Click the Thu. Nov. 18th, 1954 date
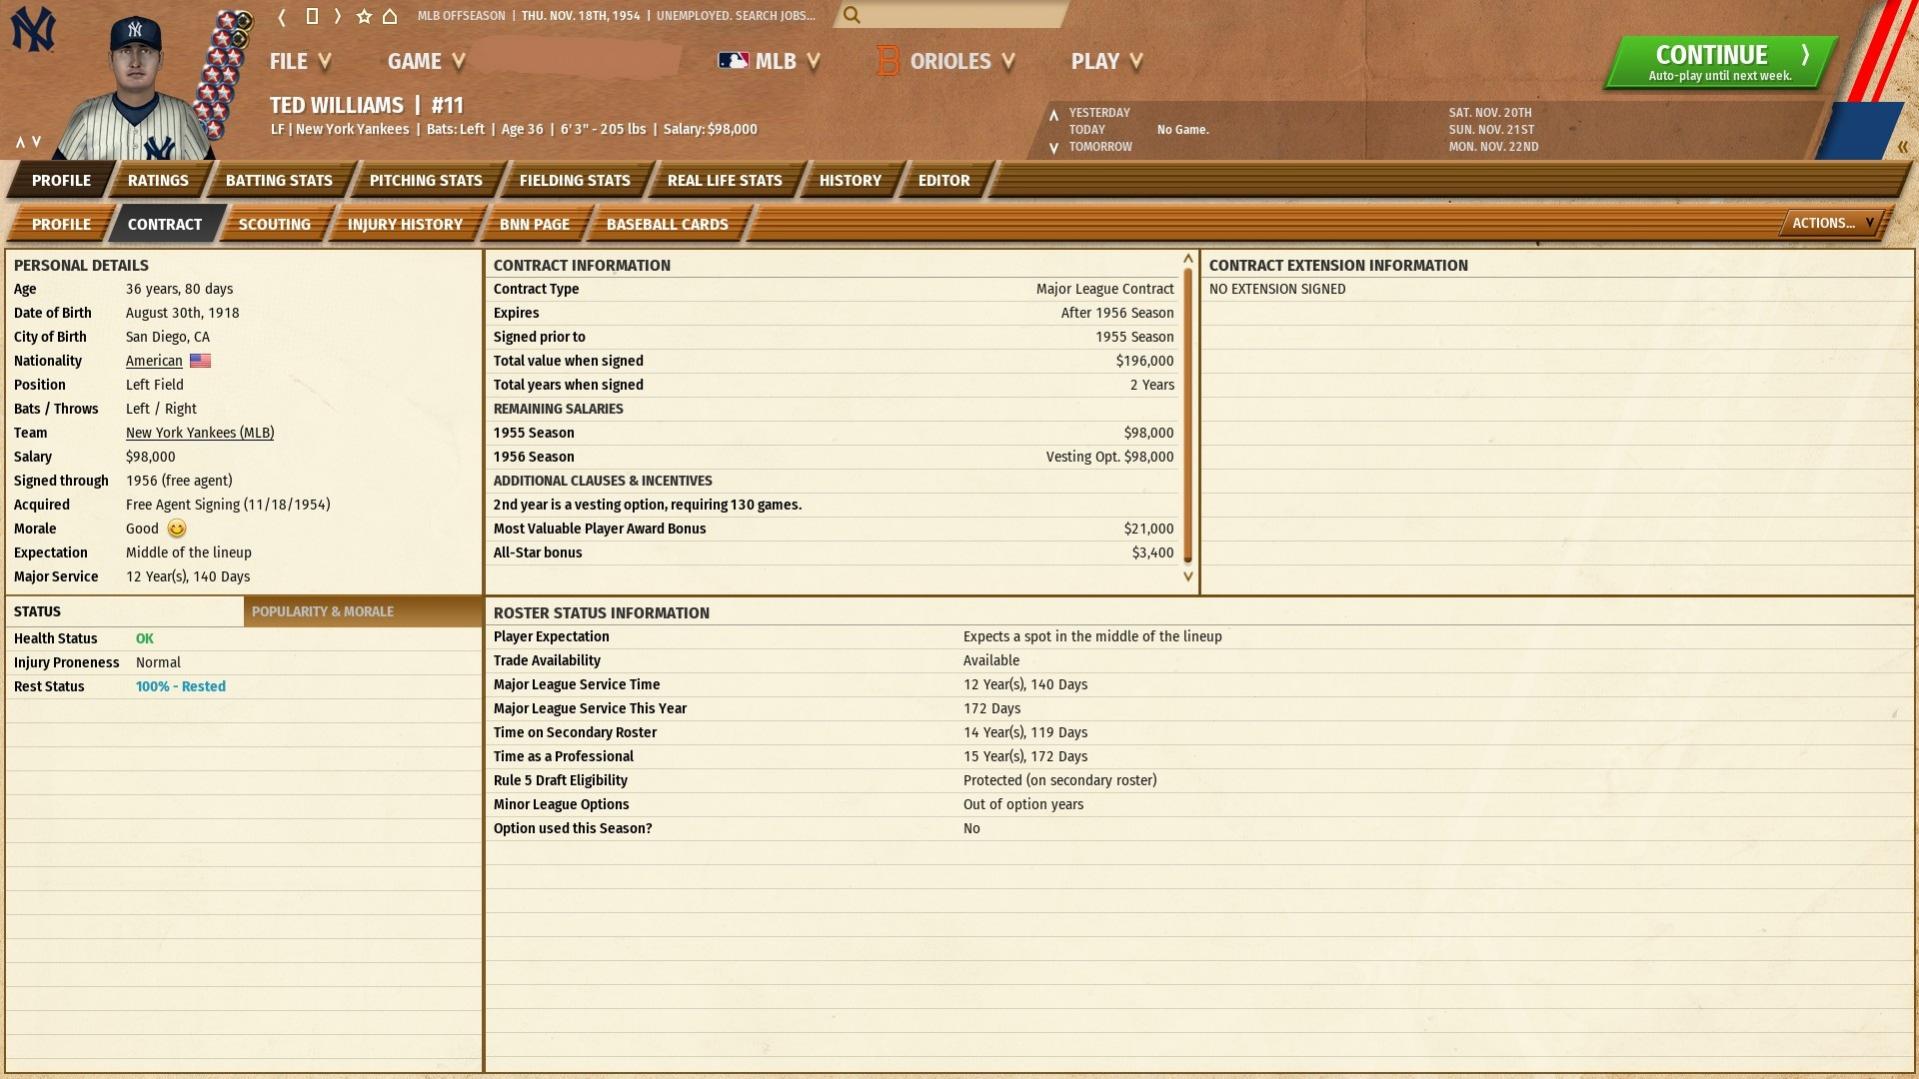This screenshot has width=1919, height=1079. click(580, 16)
